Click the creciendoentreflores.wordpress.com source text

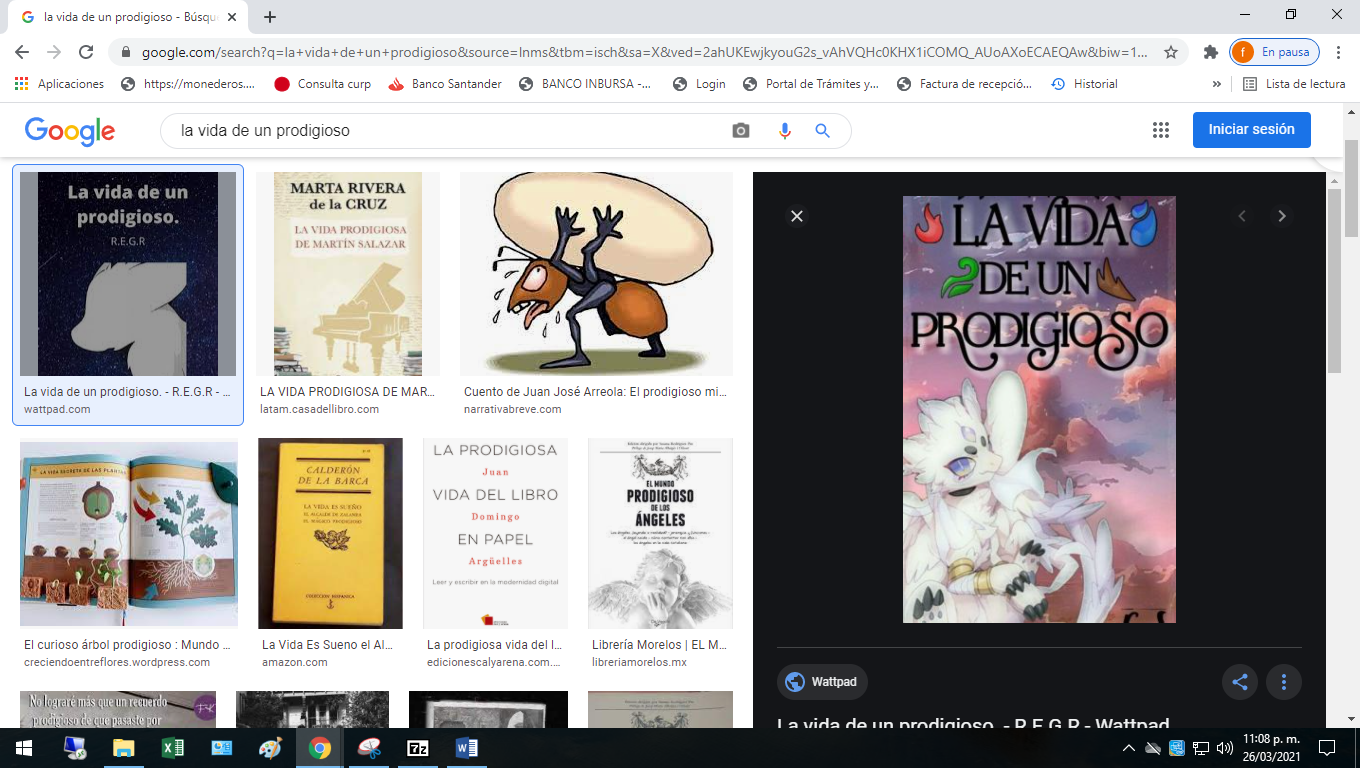coord(117,662)
